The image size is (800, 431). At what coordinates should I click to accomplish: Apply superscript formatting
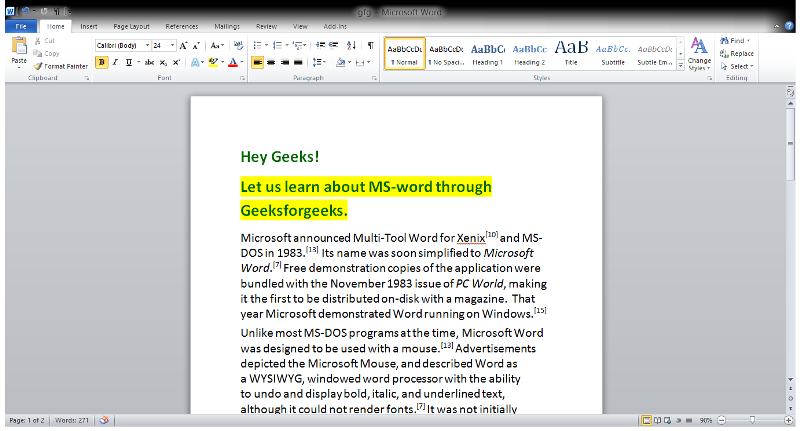click(x=177, y=62)
